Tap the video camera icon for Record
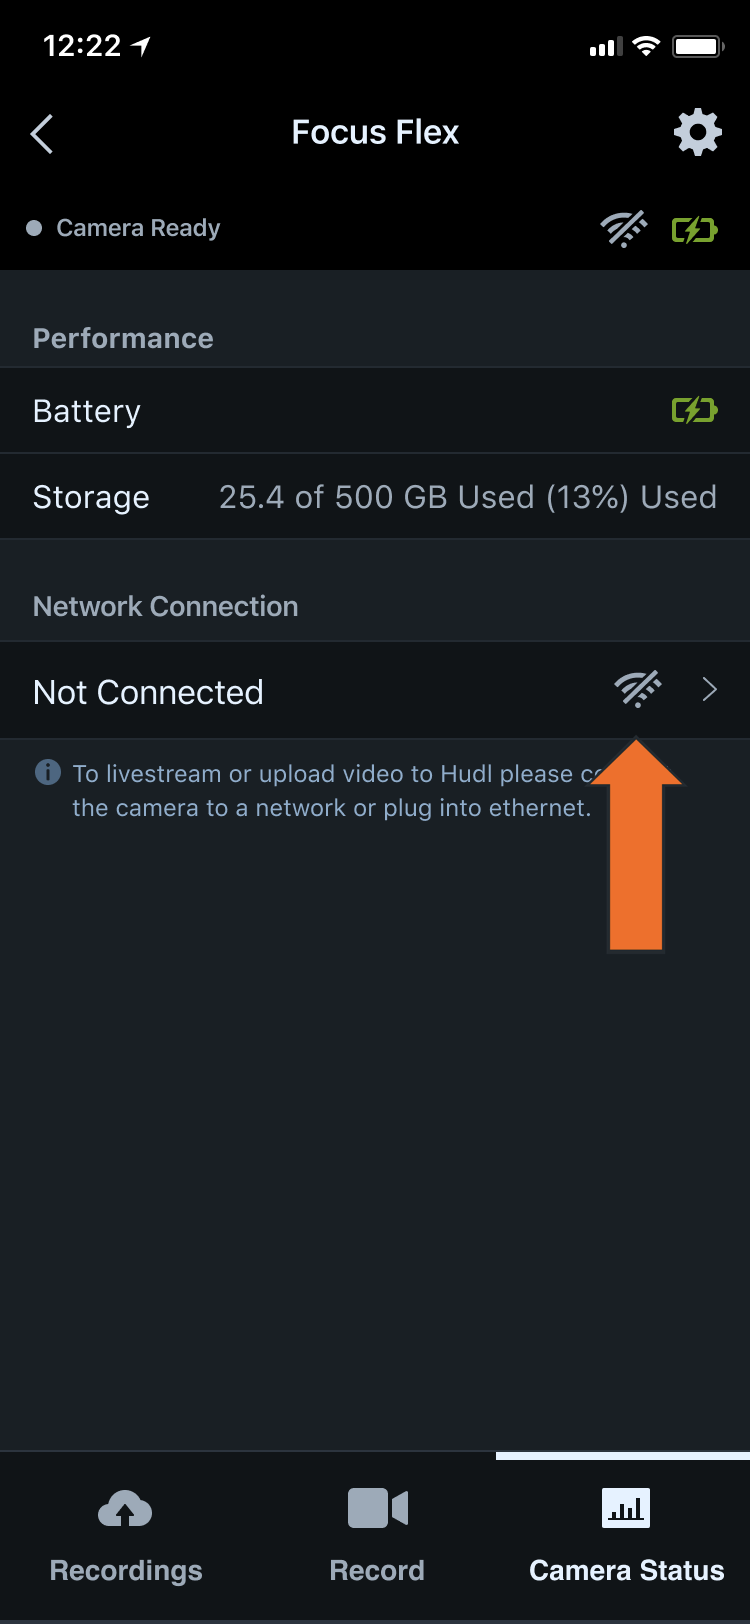Image resolution: width=750 pixels, height=1624 pixels. 377,1507
